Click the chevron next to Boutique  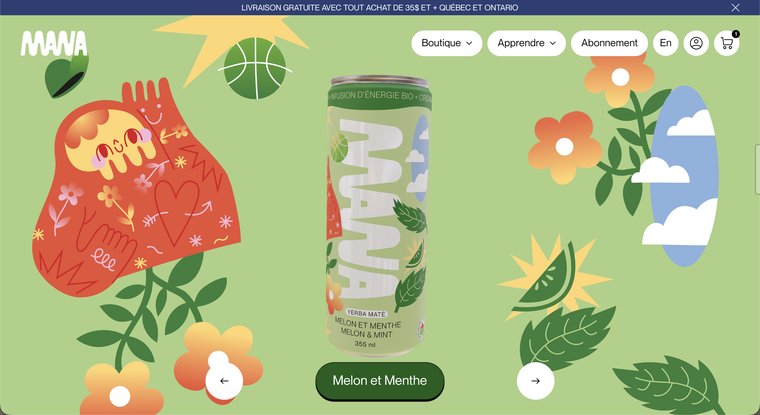click(x=469, y=43)
